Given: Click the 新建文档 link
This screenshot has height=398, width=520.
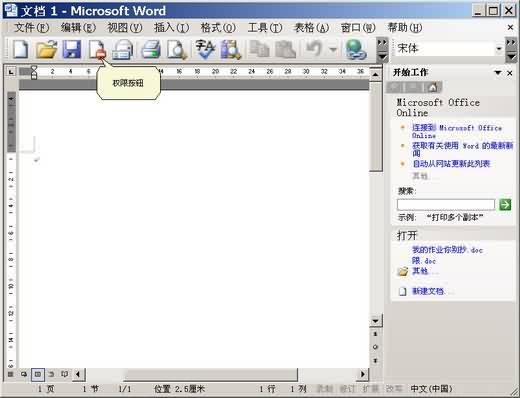Looking at the screenshot, I should pyautogui.click(x=428, y=291).
